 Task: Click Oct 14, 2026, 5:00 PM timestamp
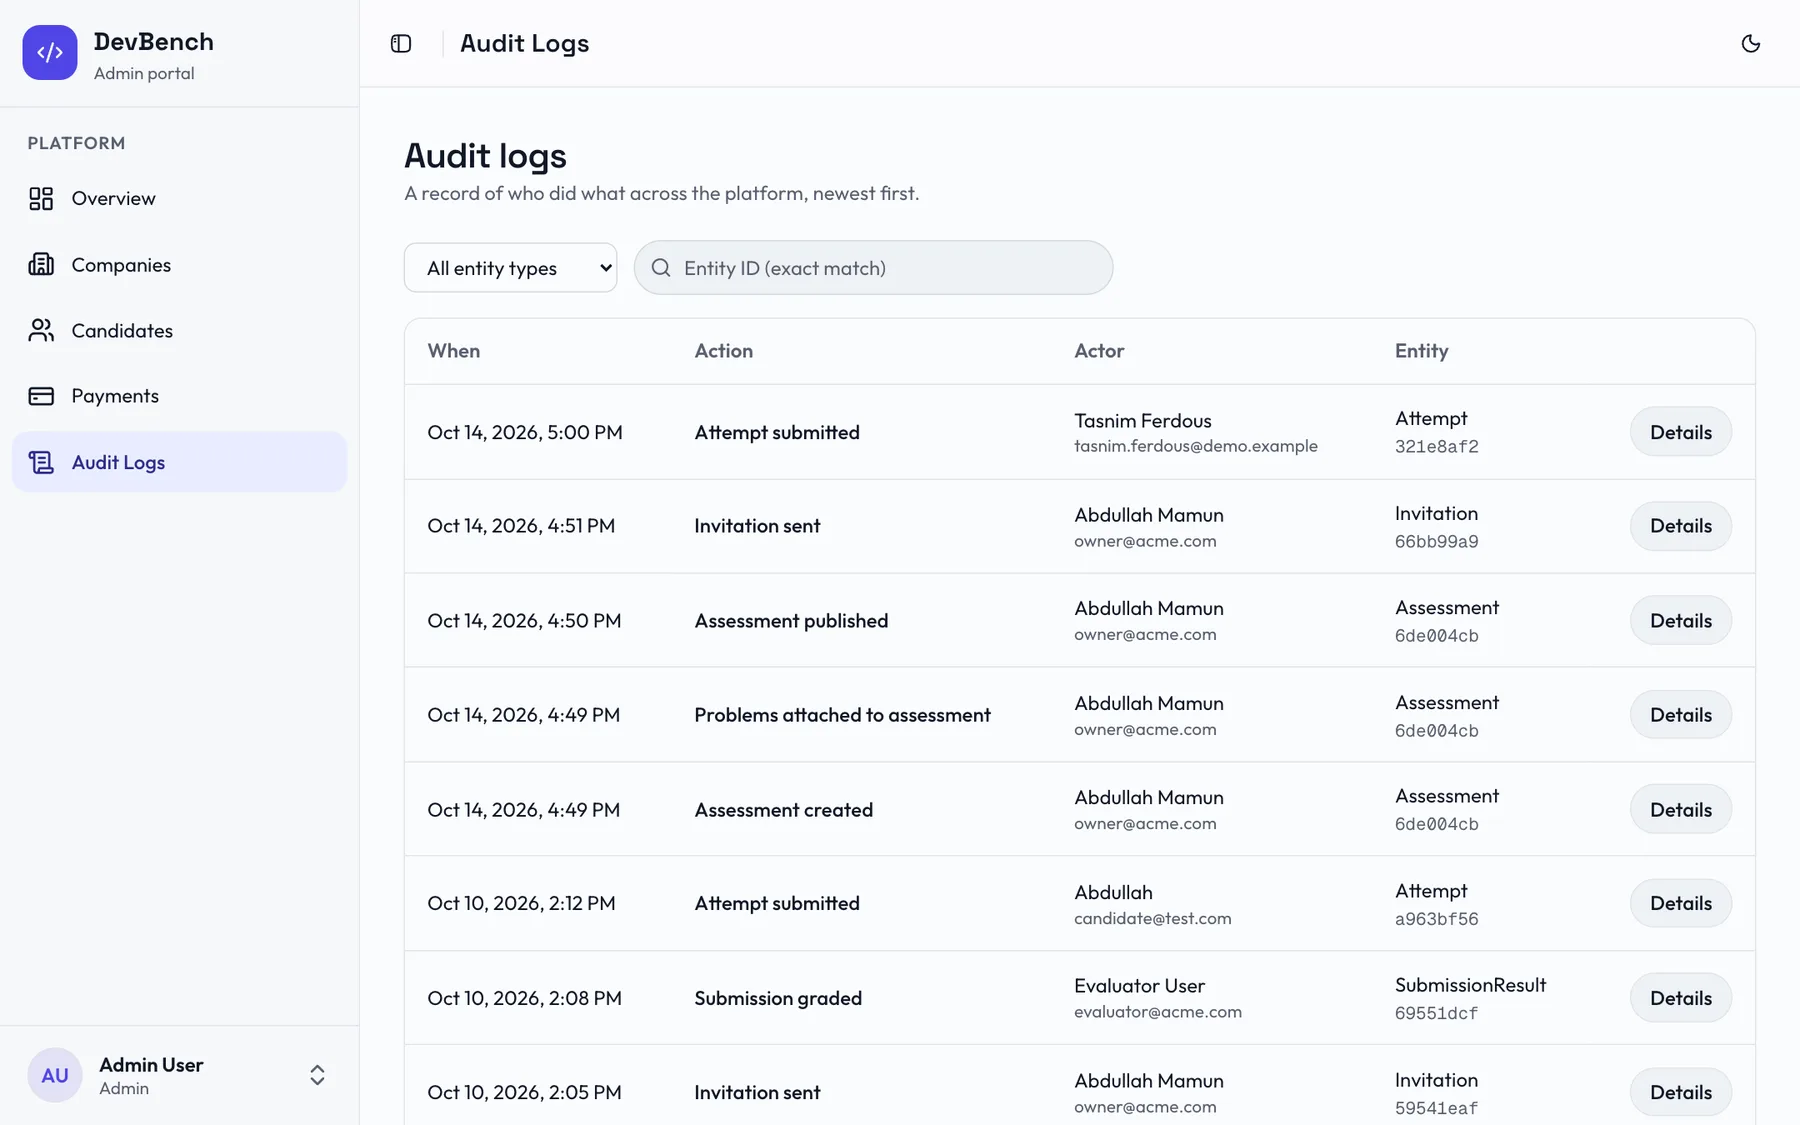[x=525, y=432]
